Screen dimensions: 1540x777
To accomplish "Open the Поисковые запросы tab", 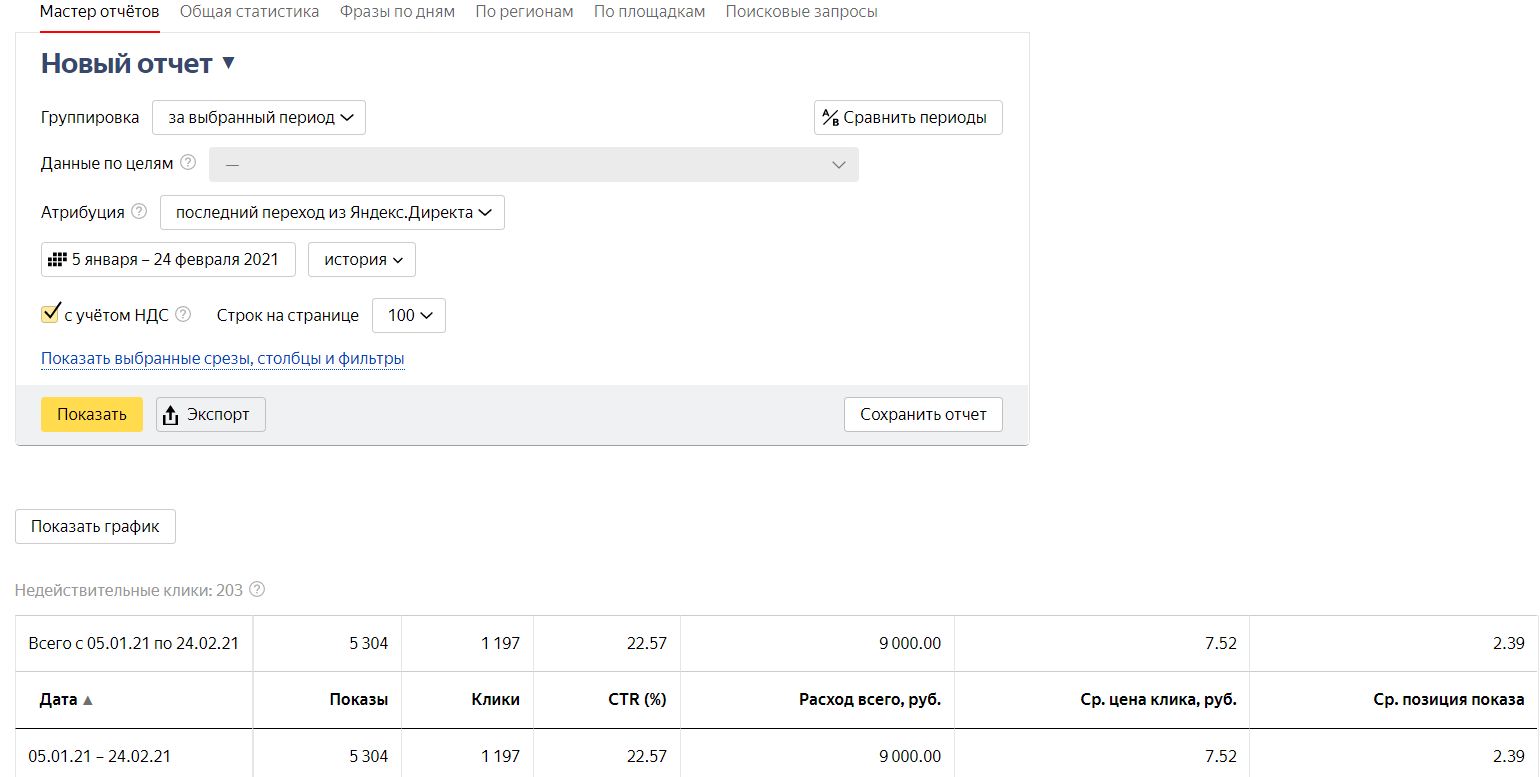I will (802, 12).
